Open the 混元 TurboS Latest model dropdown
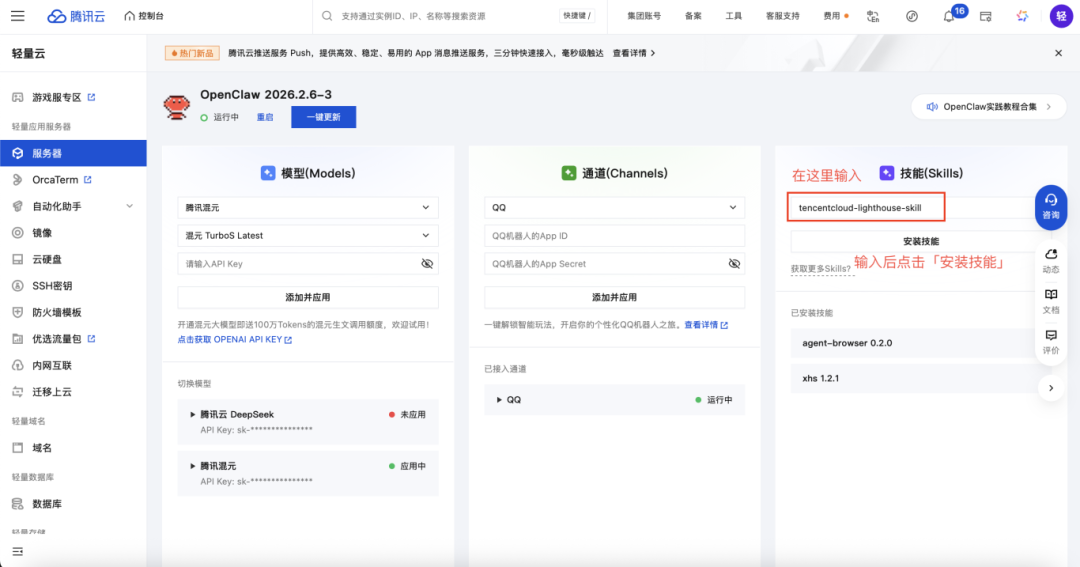The height and width of the screenshot is (567, 1080). tap(308, 236)
